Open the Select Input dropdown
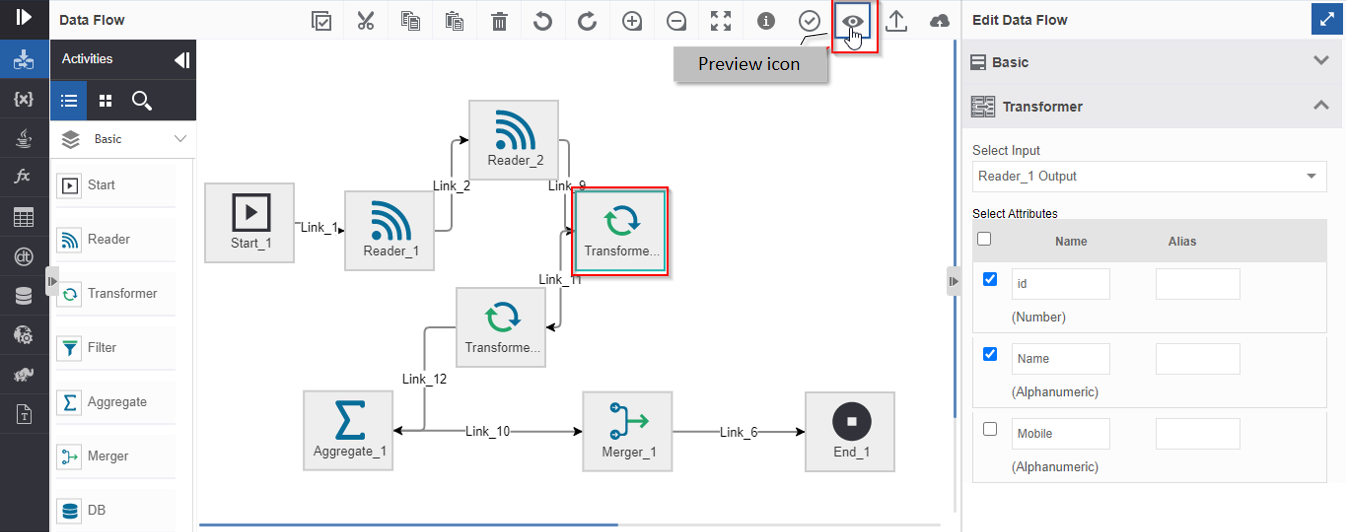This screenshot has height=532, width=1347. tap(1149, 177)
